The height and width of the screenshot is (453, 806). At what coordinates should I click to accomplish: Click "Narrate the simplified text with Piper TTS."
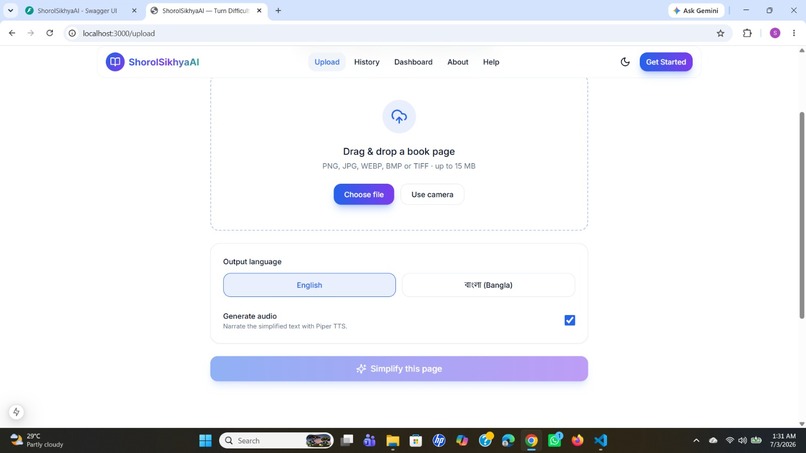click(x=285, y=326)
